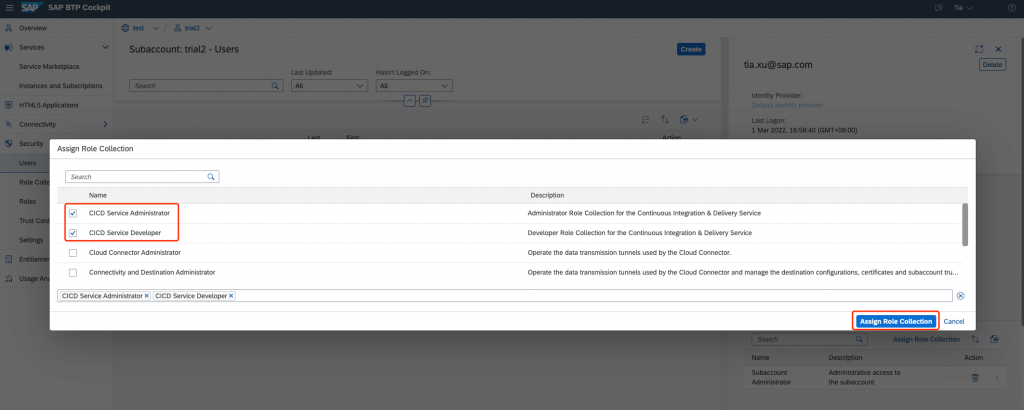Export the user's role collections list
Screen dimensions: 1024x410
coord(994,339)
